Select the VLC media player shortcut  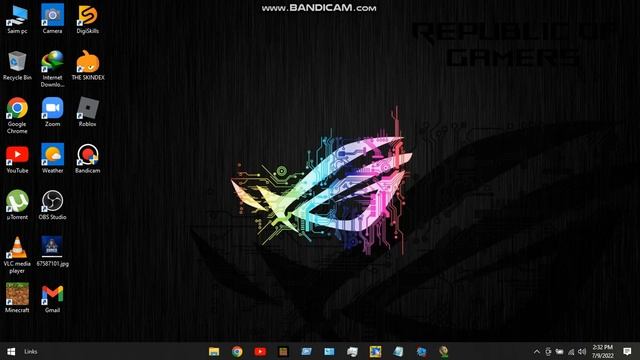tap(17, 255)
